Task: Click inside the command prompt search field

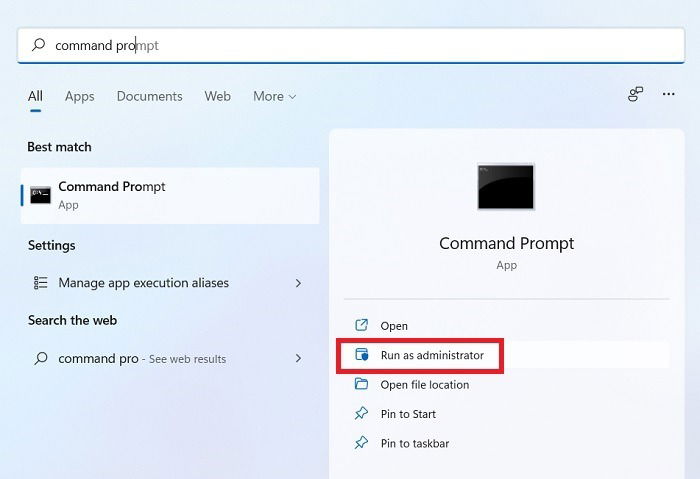Action: pos(351,45)
